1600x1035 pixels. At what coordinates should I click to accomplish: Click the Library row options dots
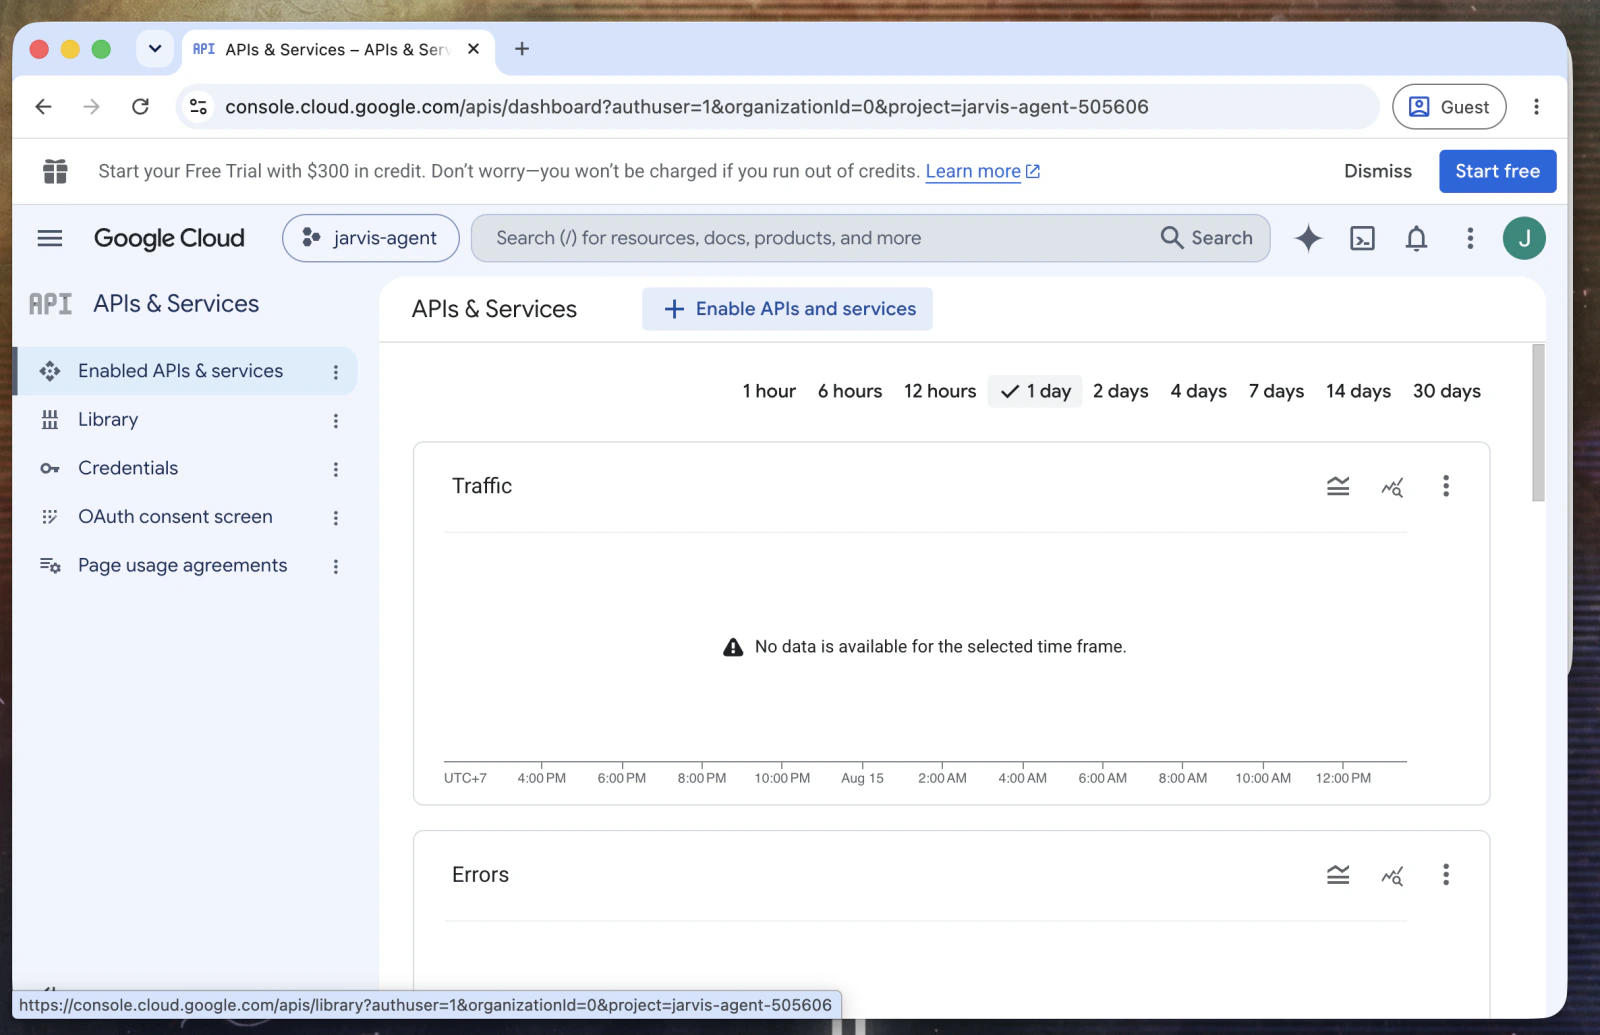point(336,421)
